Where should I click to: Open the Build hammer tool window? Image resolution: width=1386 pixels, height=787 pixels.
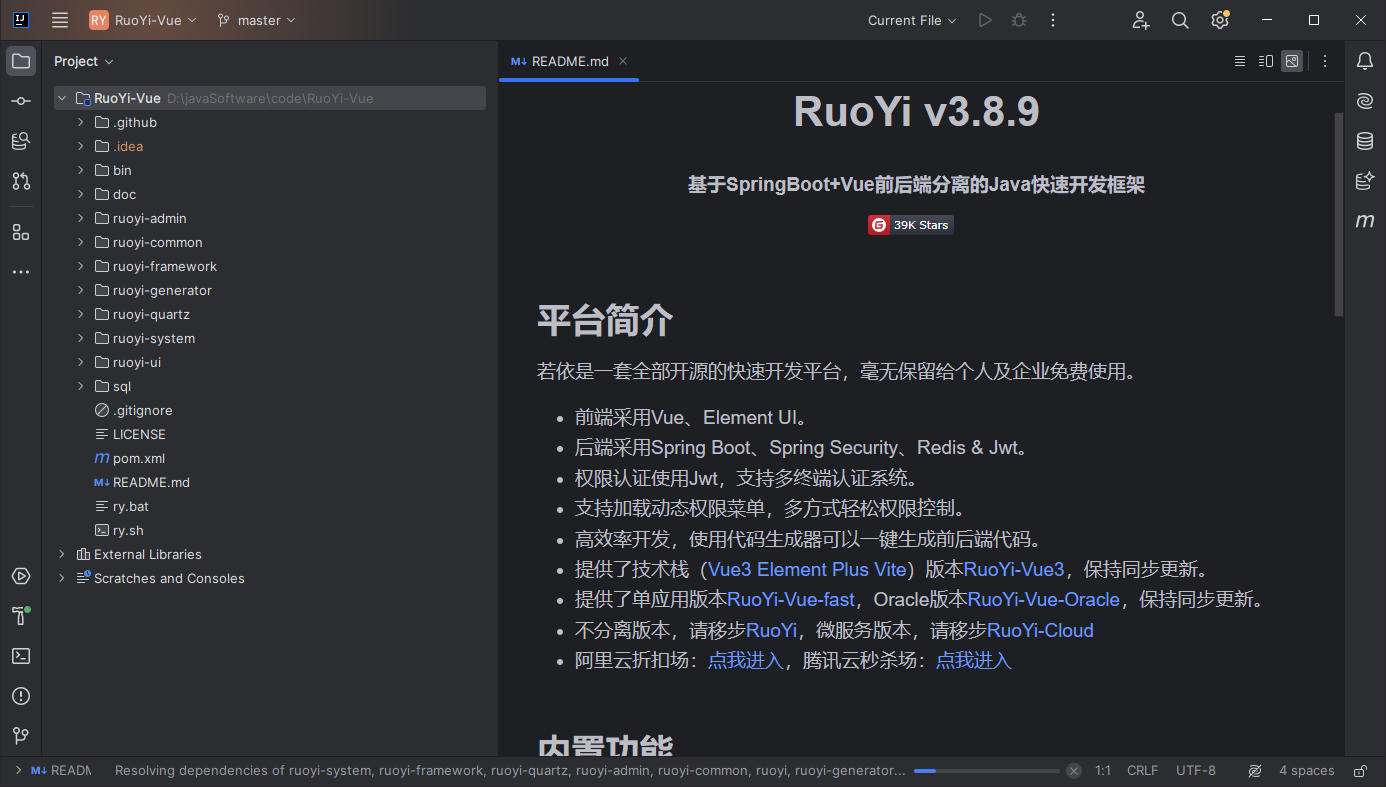[x=20, y=616]
